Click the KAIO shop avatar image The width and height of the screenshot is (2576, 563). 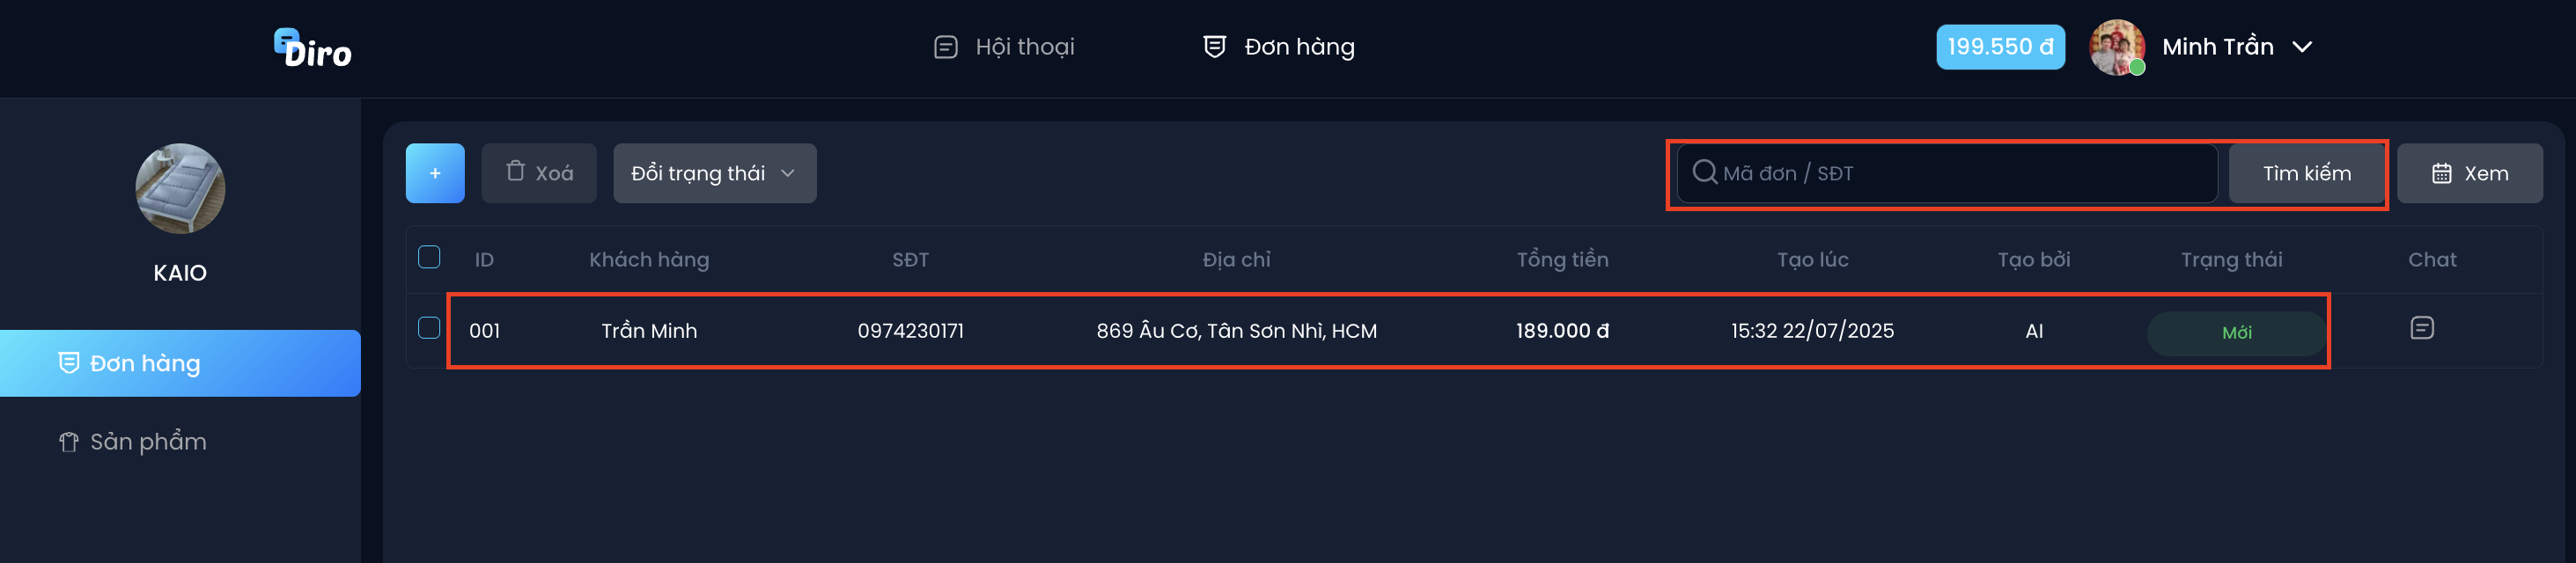pyautogui.click(x=180, y=188)
